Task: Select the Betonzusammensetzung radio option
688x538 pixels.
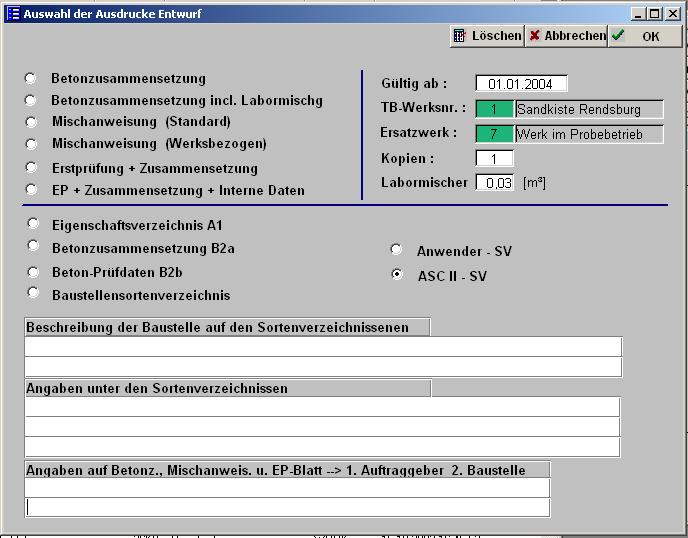Action: coord(31,78)
